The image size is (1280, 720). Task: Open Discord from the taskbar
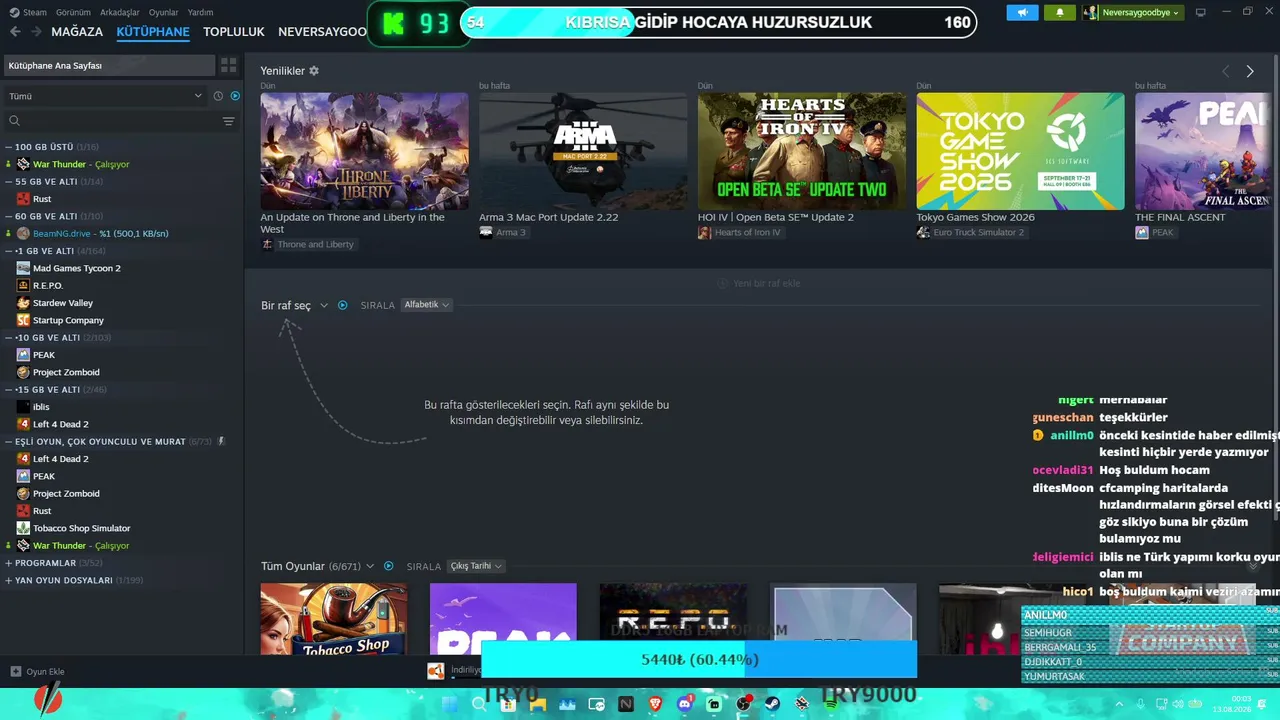pyautogui.click(x=684, y=704)
